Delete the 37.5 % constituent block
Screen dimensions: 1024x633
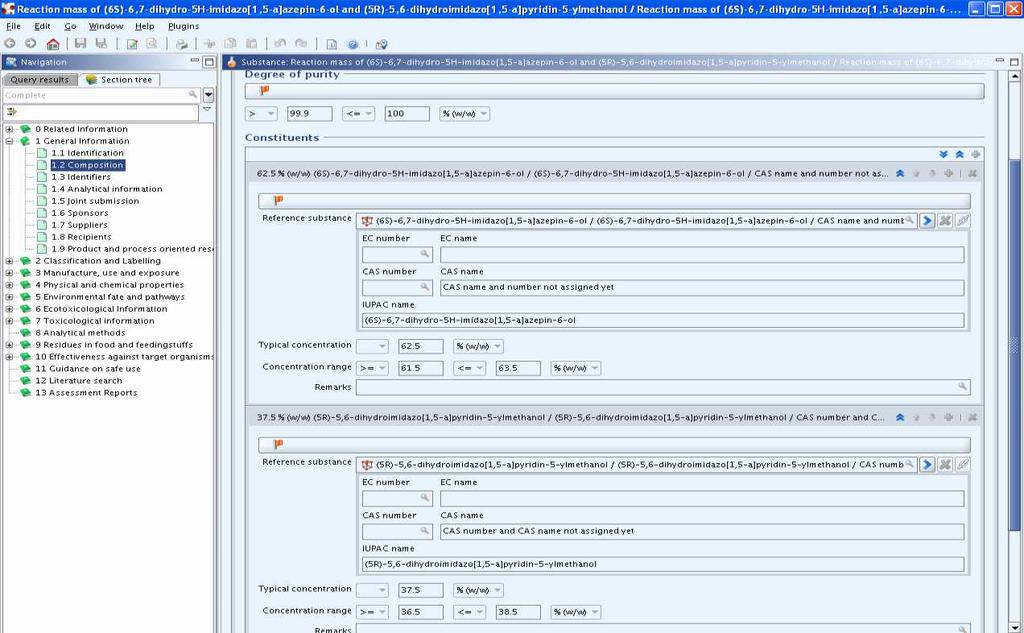pos(972,417)
